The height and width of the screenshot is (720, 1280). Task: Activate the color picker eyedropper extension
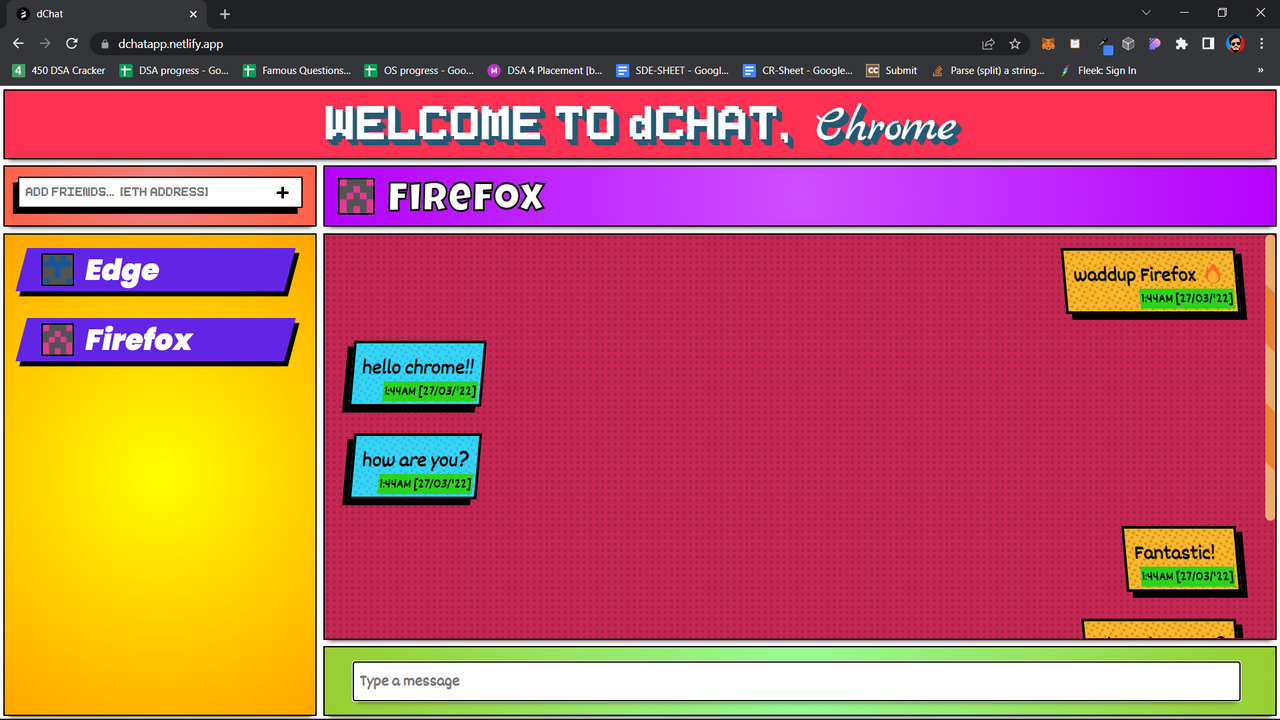click(1104, 44)
